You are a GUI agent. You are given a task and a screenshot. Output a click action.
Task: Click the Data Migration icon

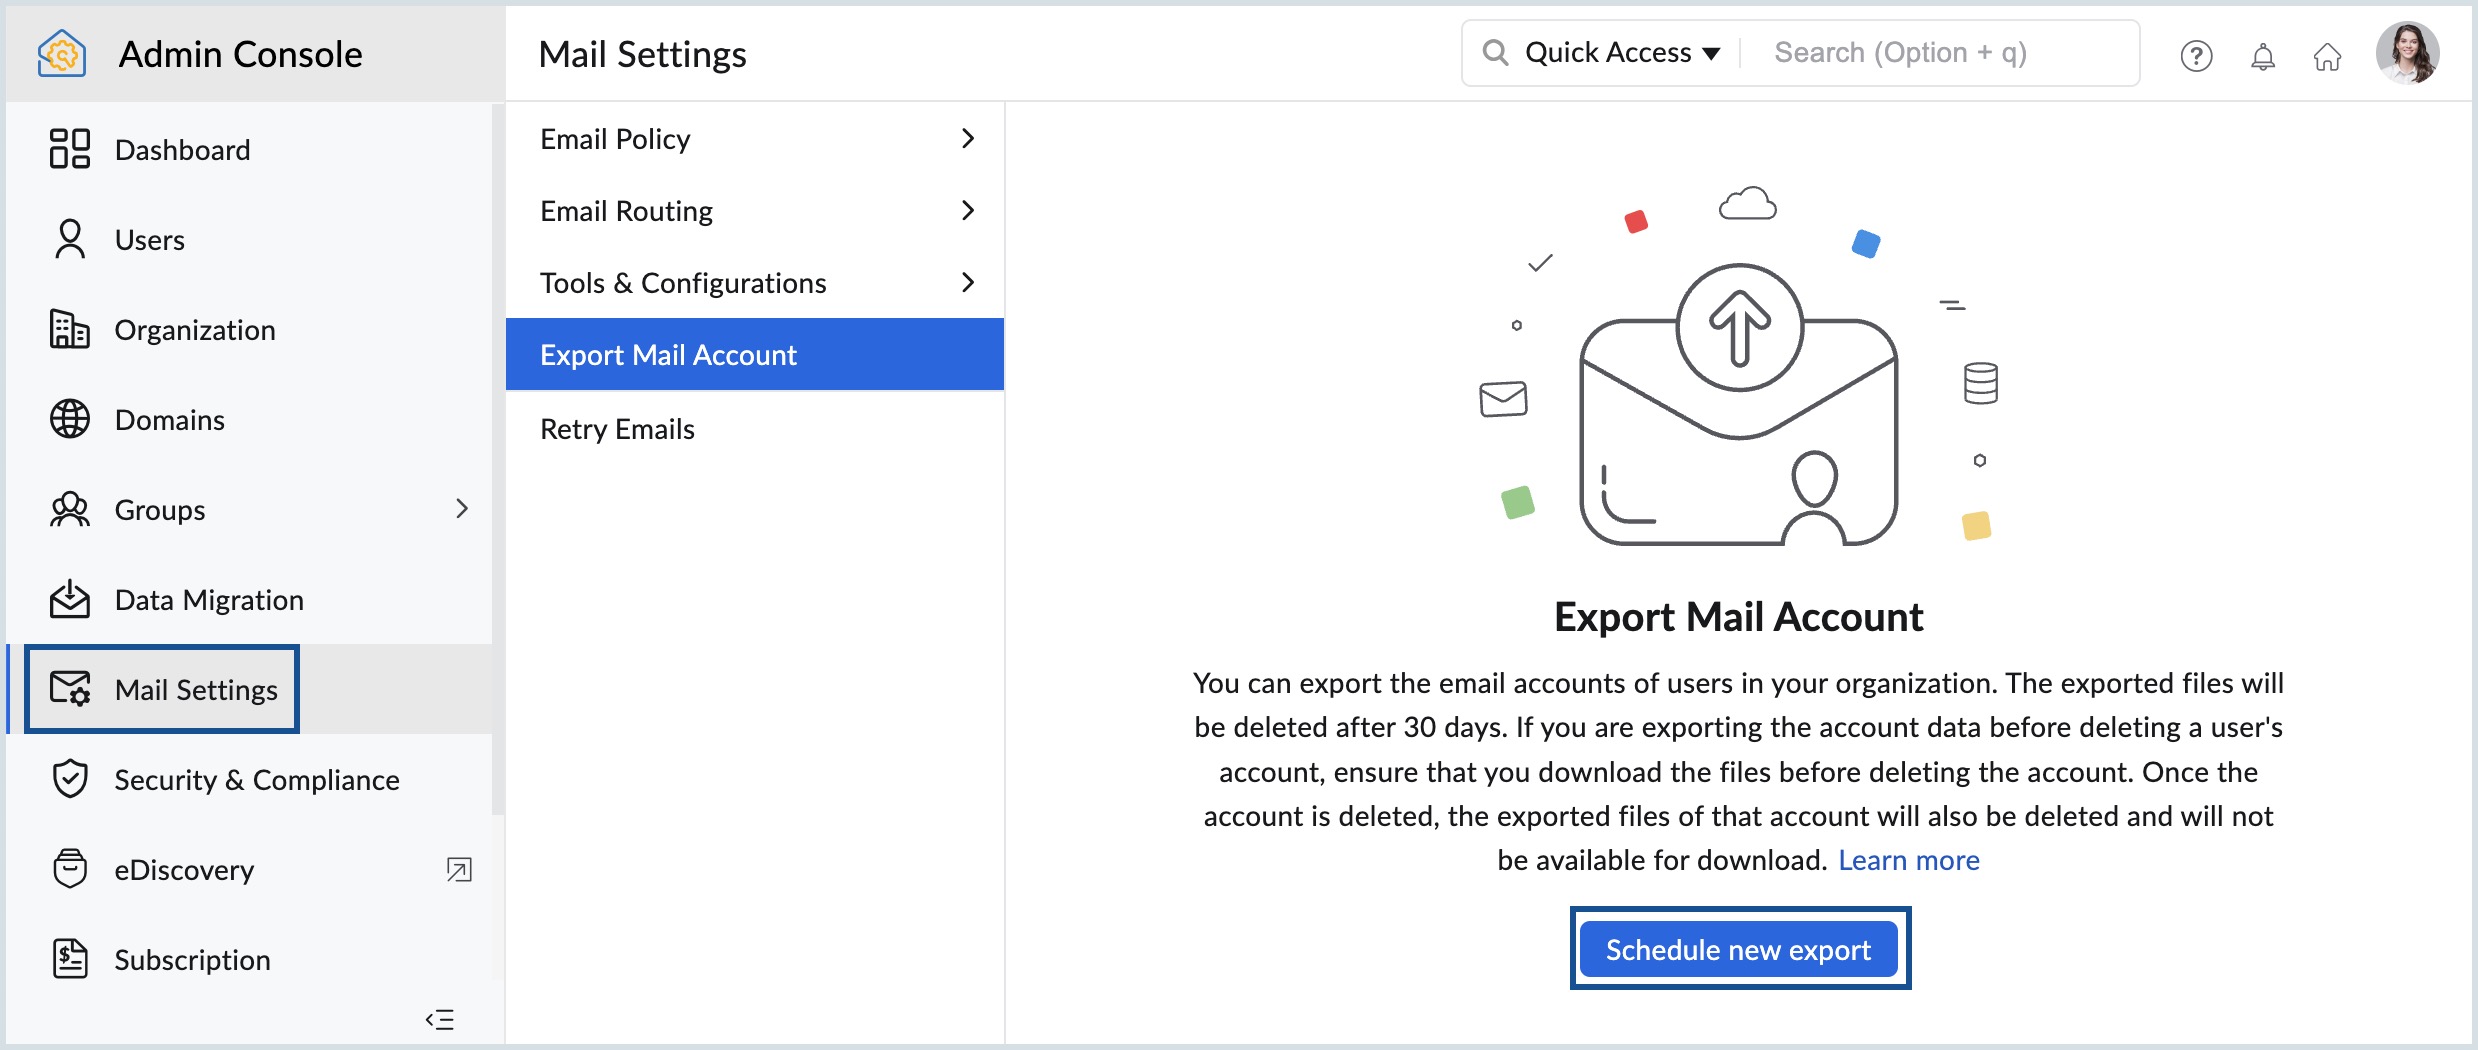coord(69,599)
